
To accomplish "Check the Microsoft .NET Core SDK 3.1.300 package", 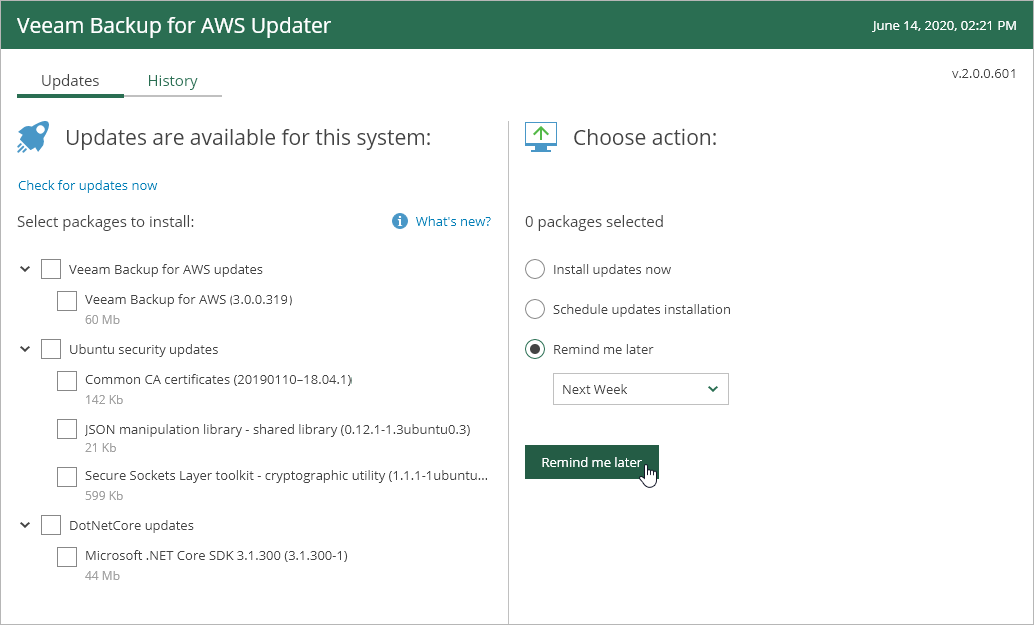I will [x=67, y=556].
